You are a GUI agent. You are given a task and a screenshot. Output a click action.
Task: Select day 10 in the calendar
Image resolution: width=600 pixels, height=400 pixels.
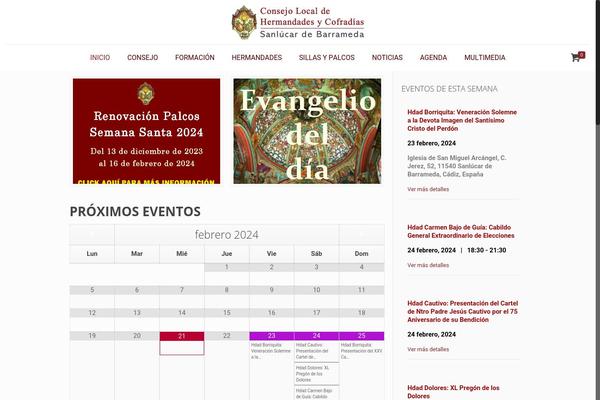(316, 290)
